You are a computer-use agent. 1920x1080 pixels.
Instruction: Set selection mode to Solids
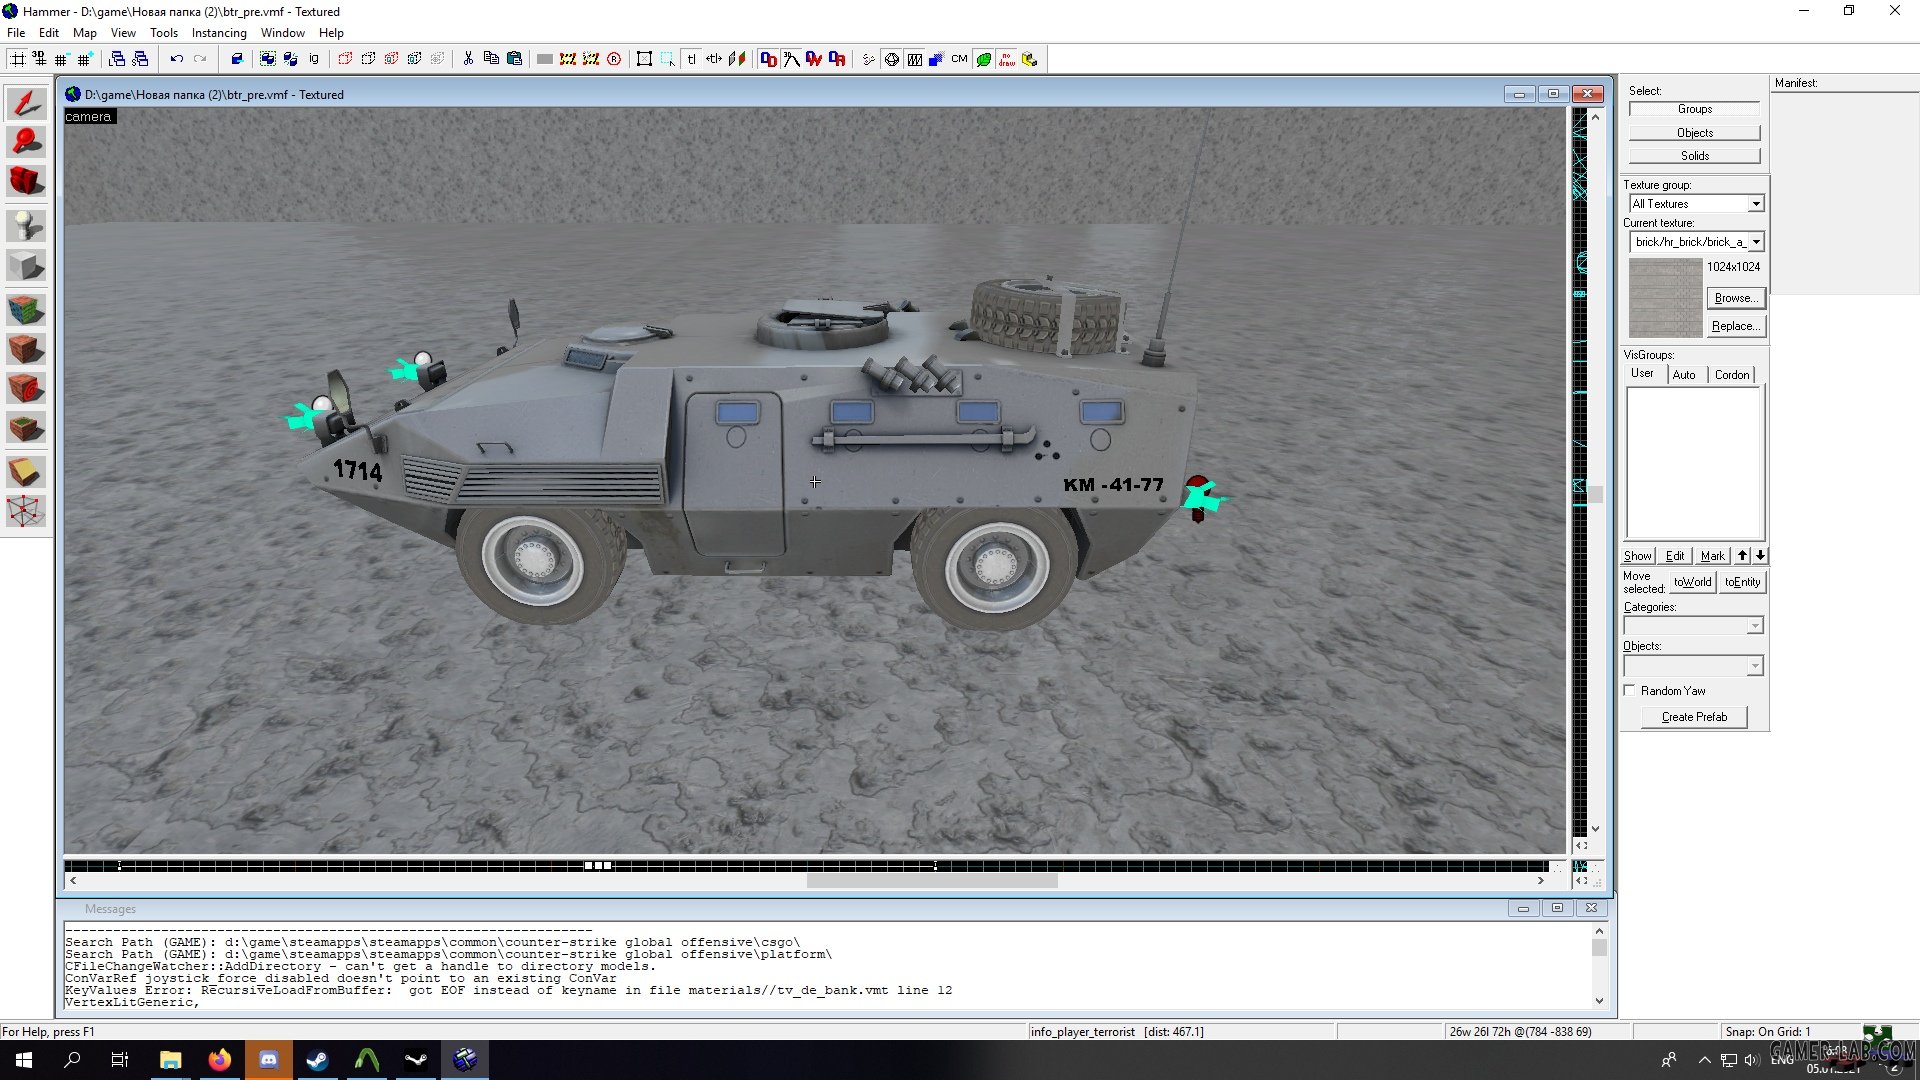point(1695,156)
